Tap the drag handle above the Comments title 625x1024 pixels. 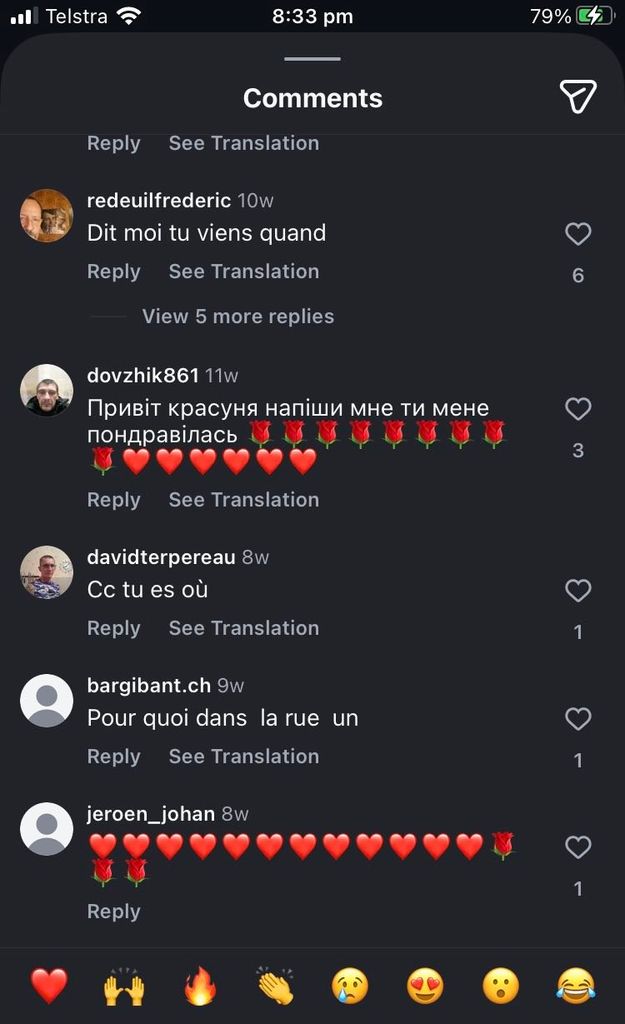pos(312,59)
